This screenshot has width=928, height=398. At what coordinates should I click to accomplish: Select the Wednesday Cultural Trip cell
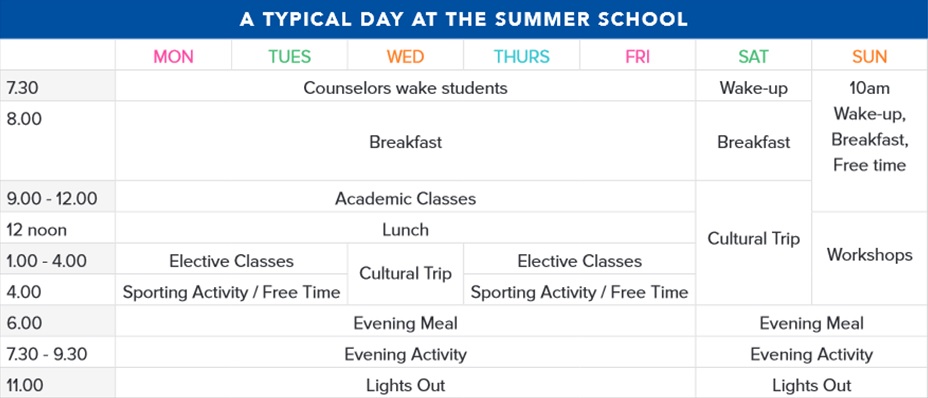coord(405,274)
